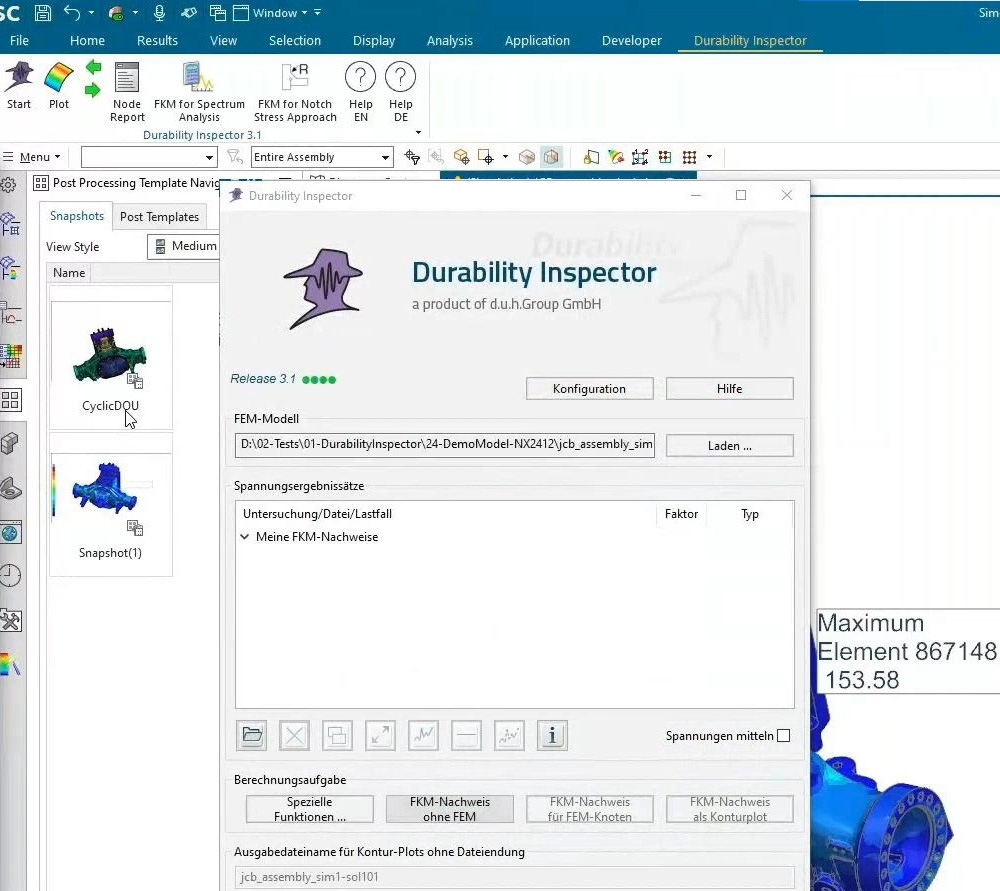Click the Name column header
This screenshot has width=1000, height=891.
pyautogui.click(x=69, y=272)
